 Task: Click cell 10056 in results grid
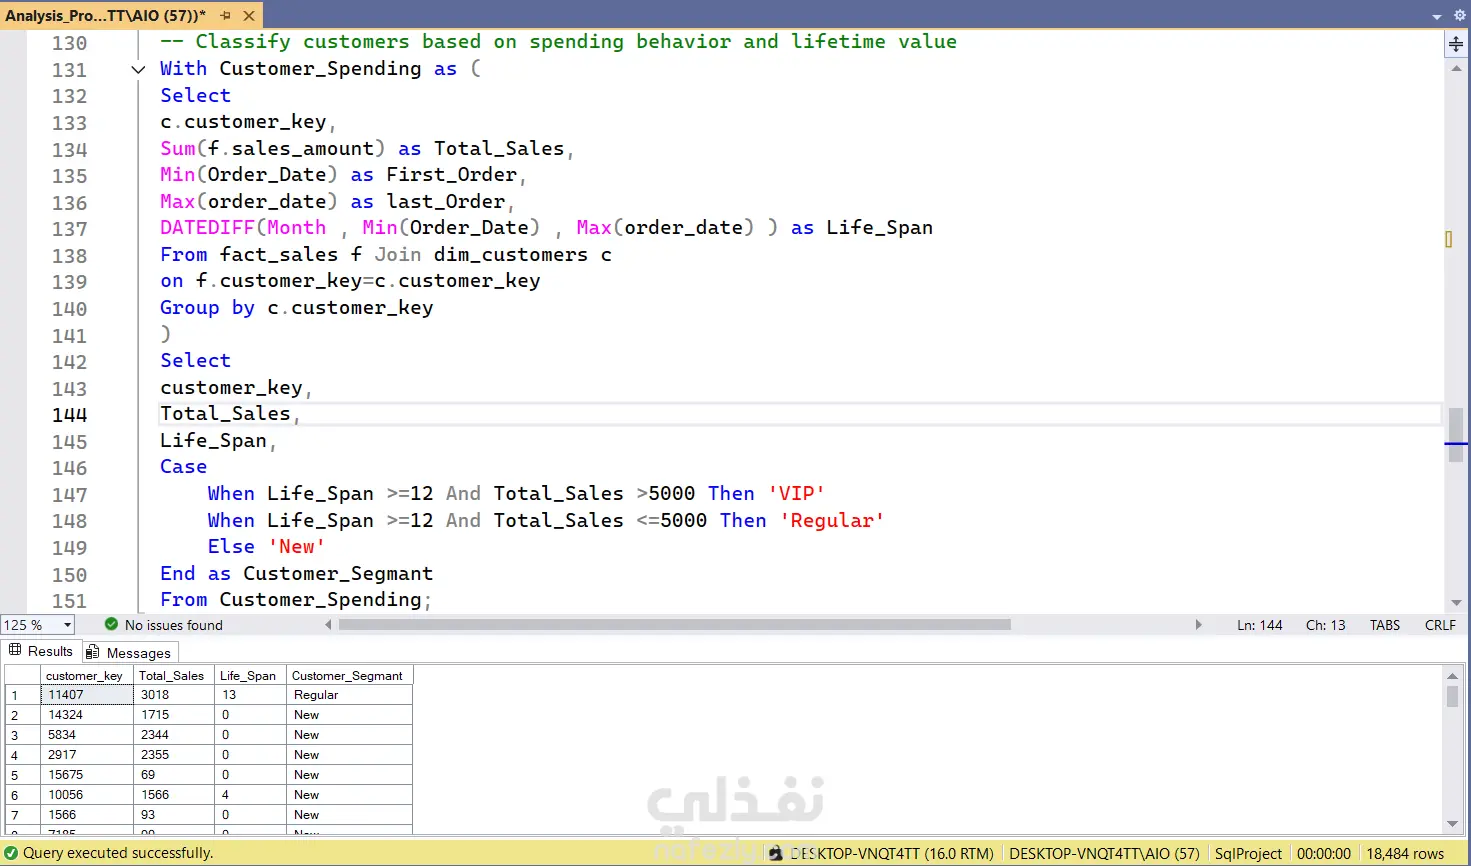tap(86, 795)
